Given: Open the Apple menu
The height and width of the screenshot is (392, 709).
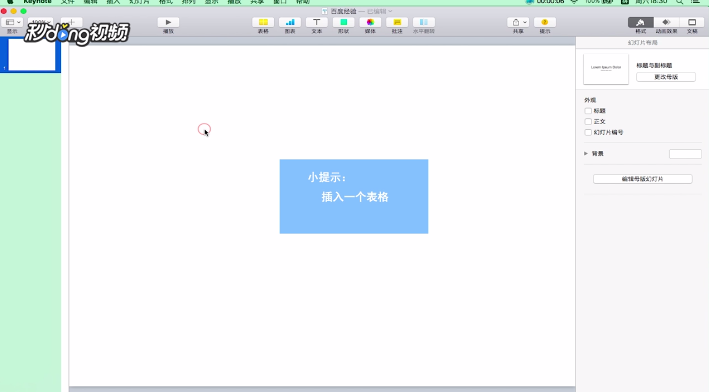Looking at the screenshot, I should [10, 2].
